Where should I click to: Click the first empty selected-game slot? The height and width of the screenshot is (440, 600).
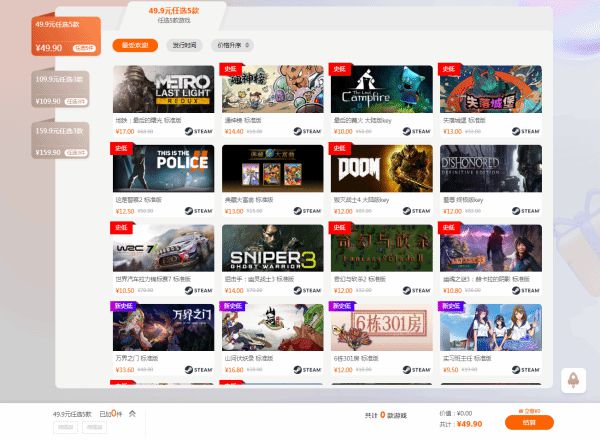click(65, 427)
